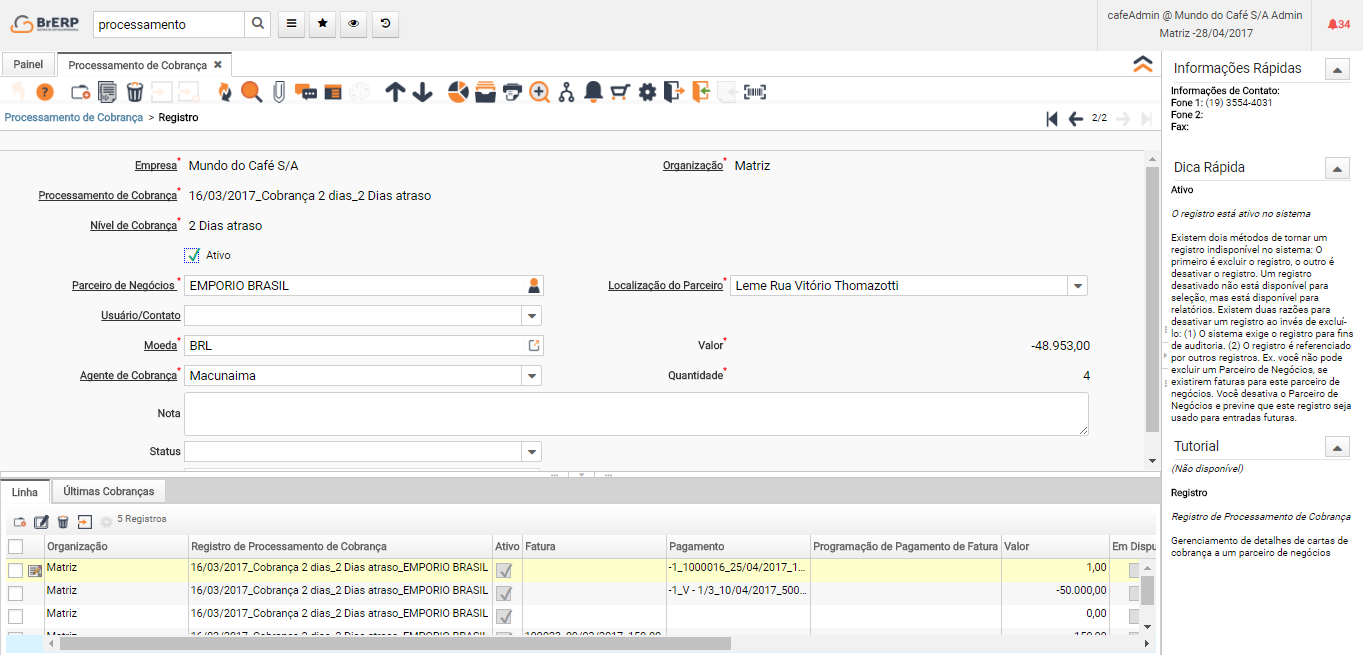Expand the Localização do Parceiro dropdown

(x=1077, y=286)
